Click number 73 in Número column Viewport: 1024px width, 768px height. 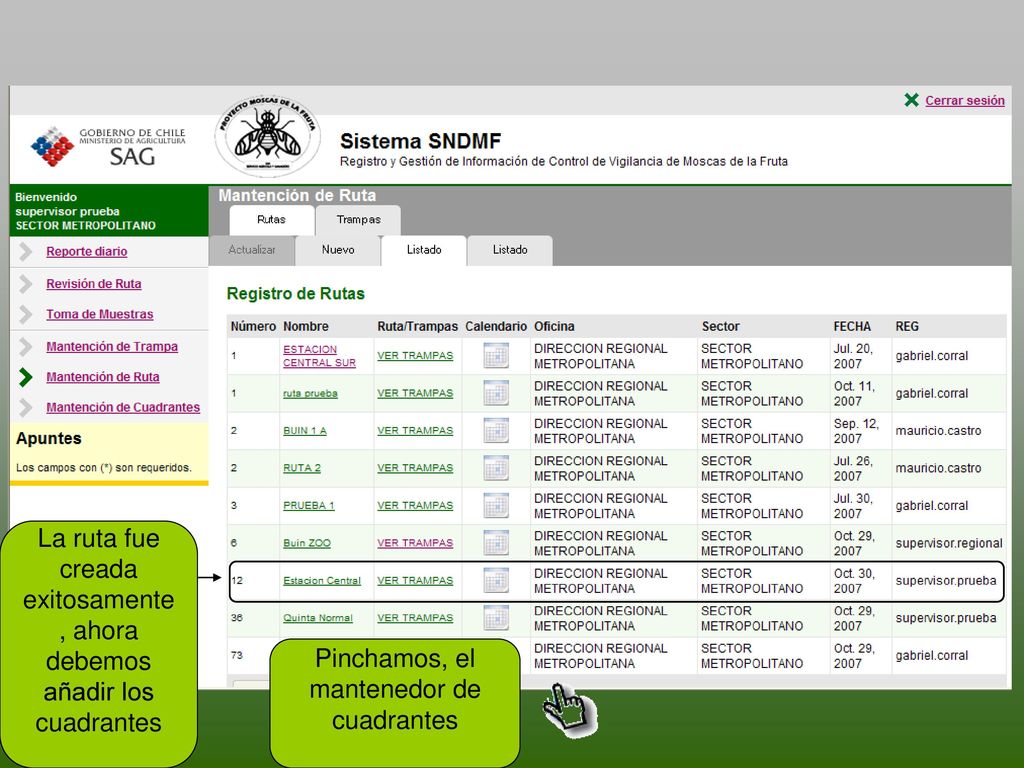[236, 655]
